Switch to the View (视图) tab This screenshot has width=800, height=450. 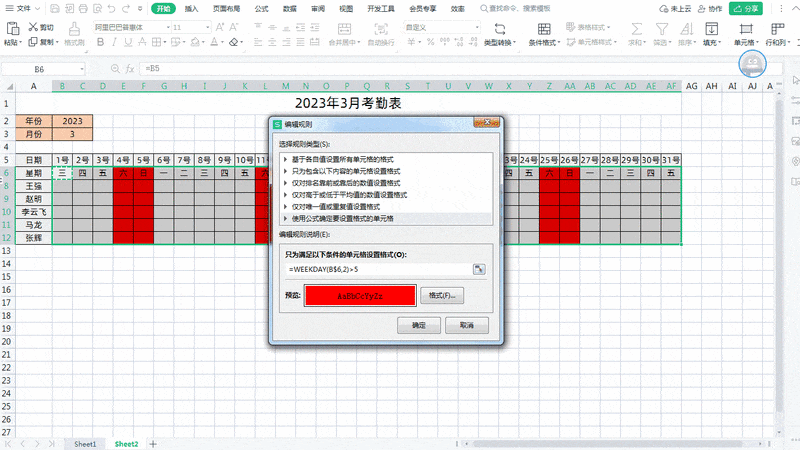point(346,9)
